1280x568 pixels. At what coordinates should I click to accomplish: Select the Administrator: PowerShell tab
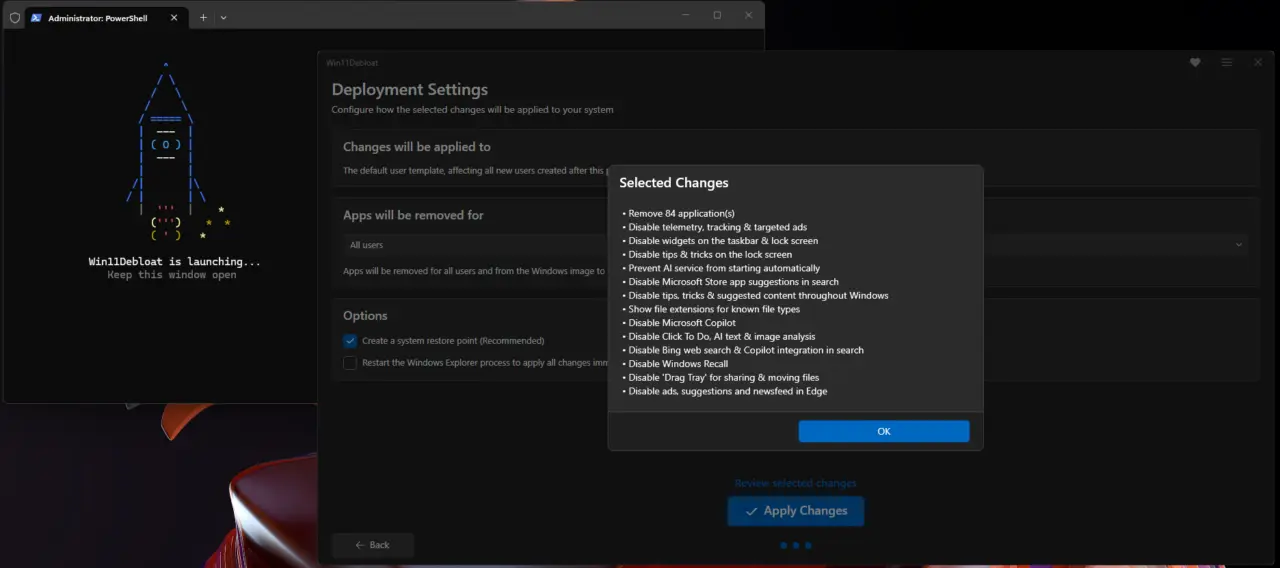pos(108,18)
